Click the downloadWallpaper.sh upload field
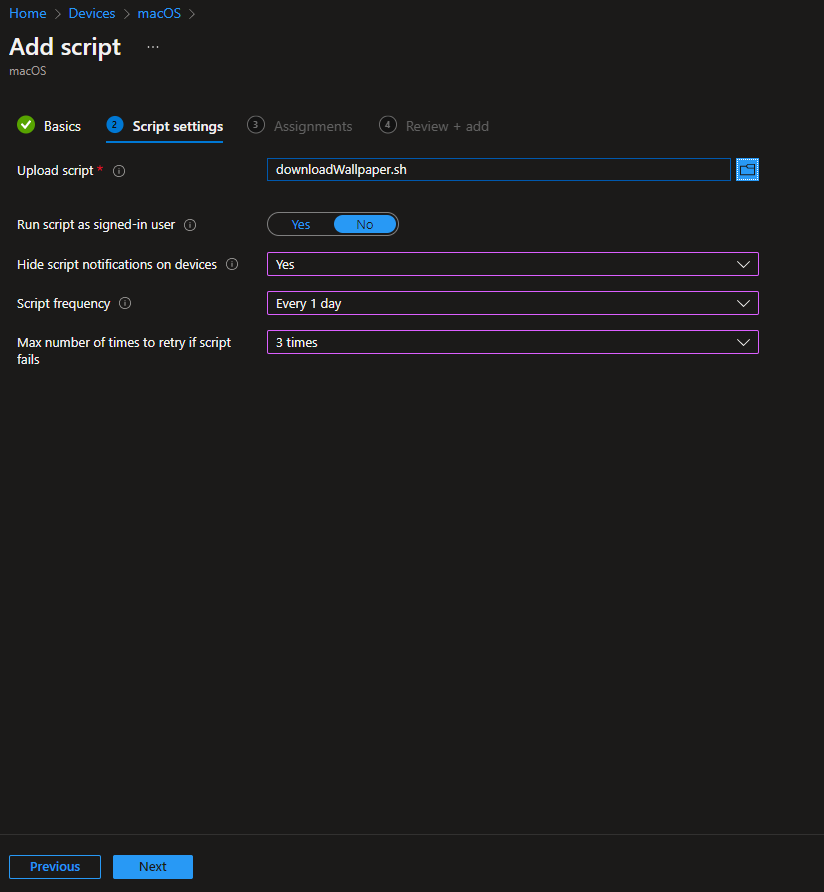824x892 pixels. tap(498, 170)
